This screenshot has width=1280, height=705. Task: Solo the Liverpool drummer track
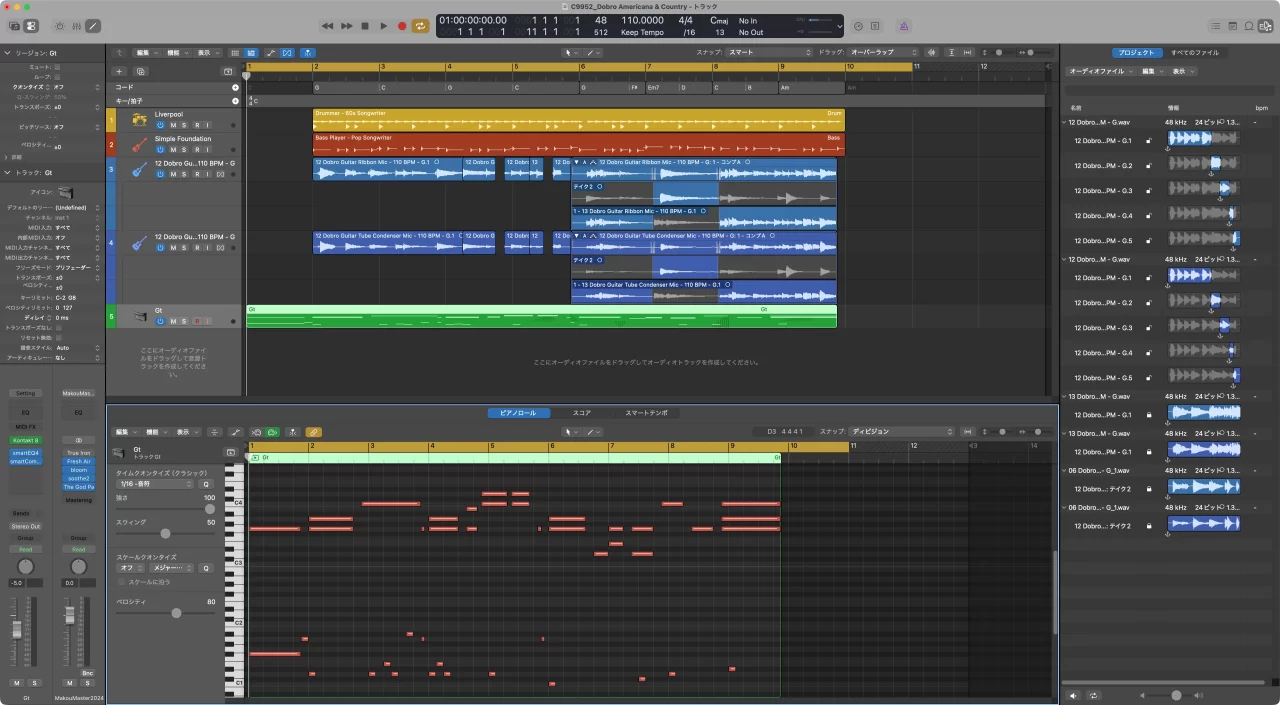point(184,125)
